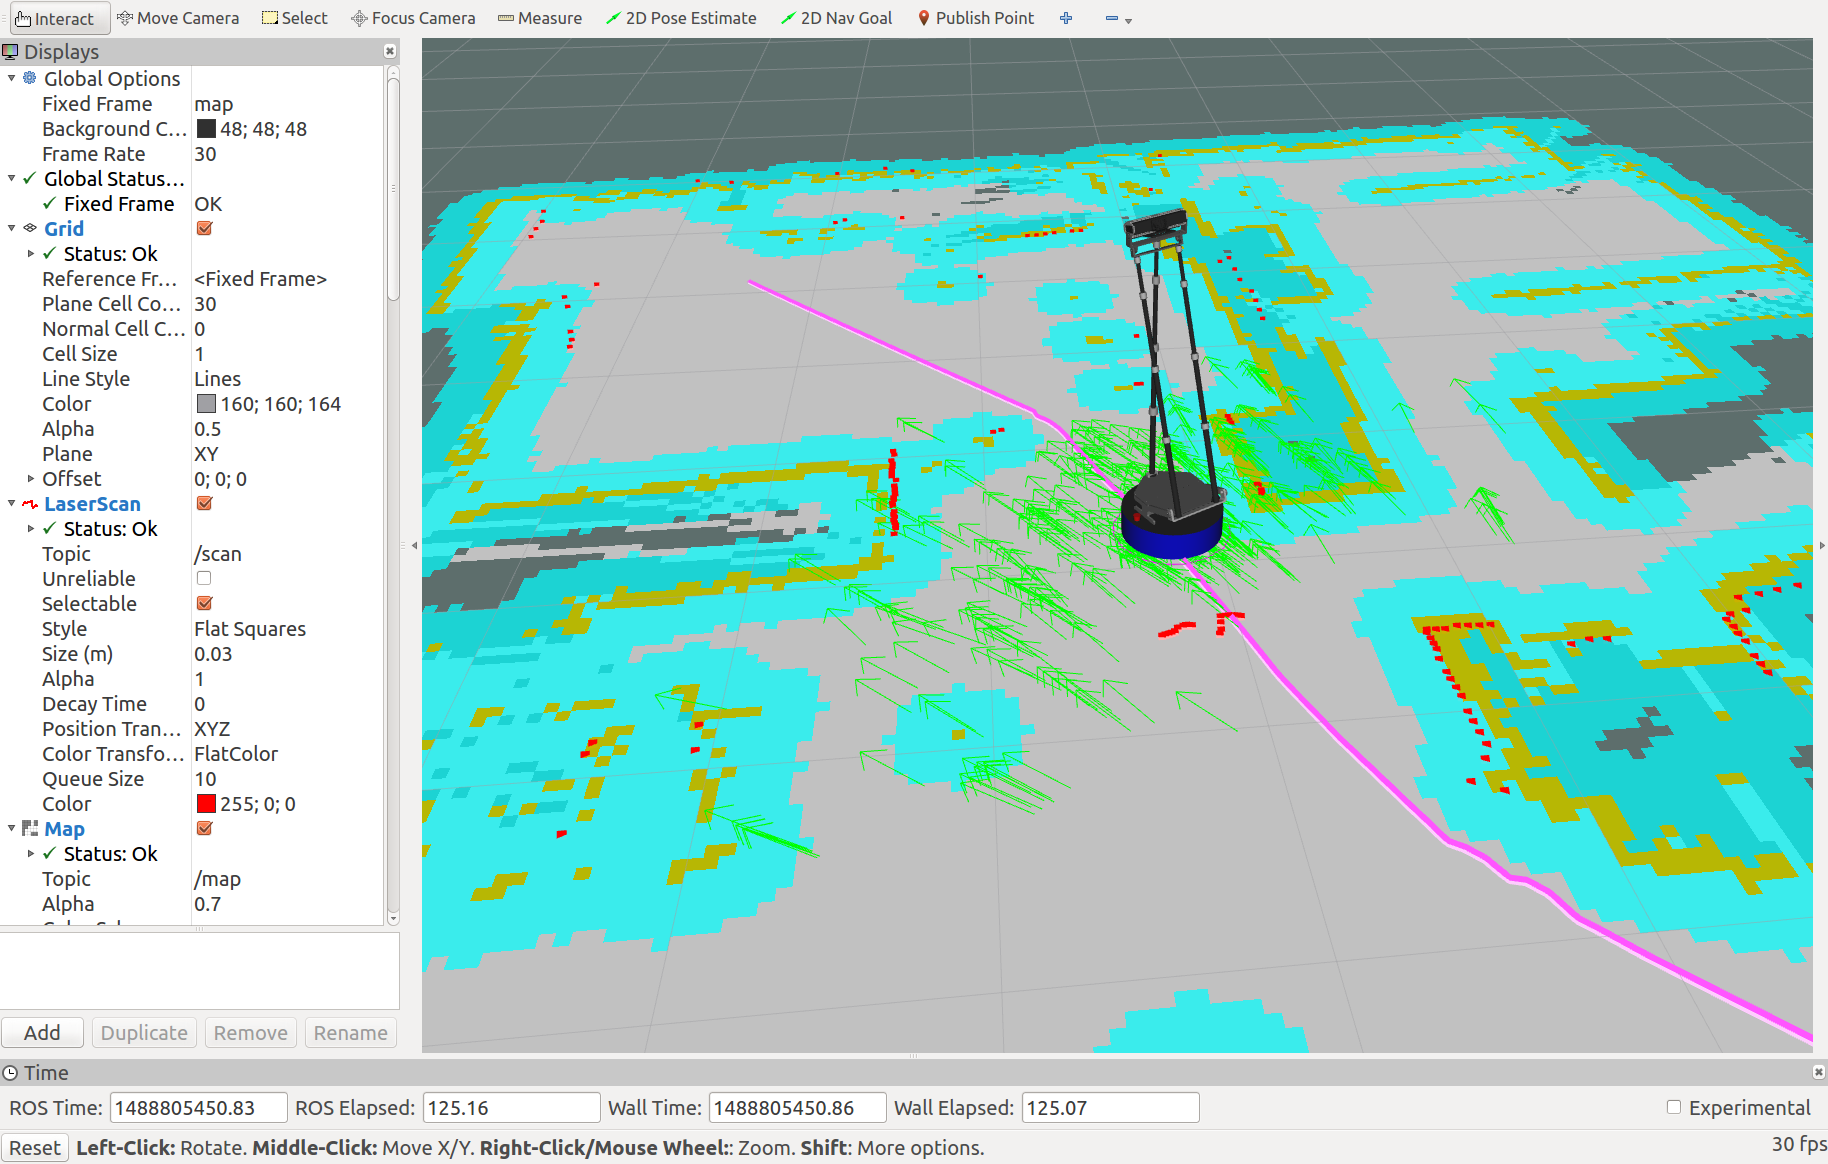Expand the Grid Offset property
Image resolution: width=1828 pixels, height=1164 pixels.
pyautogui.click(x=31, y=479)
